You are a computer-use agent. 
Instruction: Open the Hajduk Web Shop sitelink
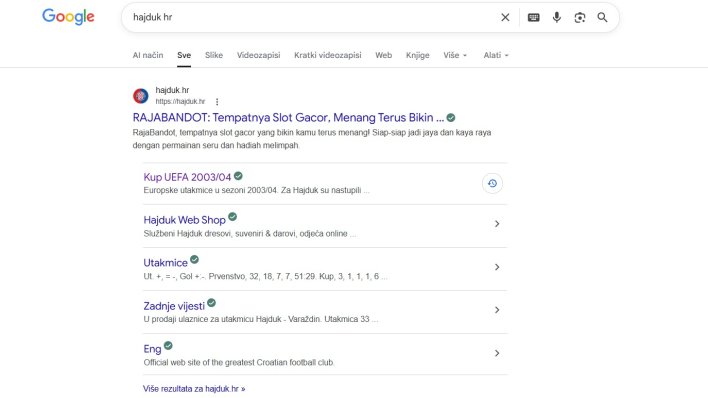pos(184,220)
